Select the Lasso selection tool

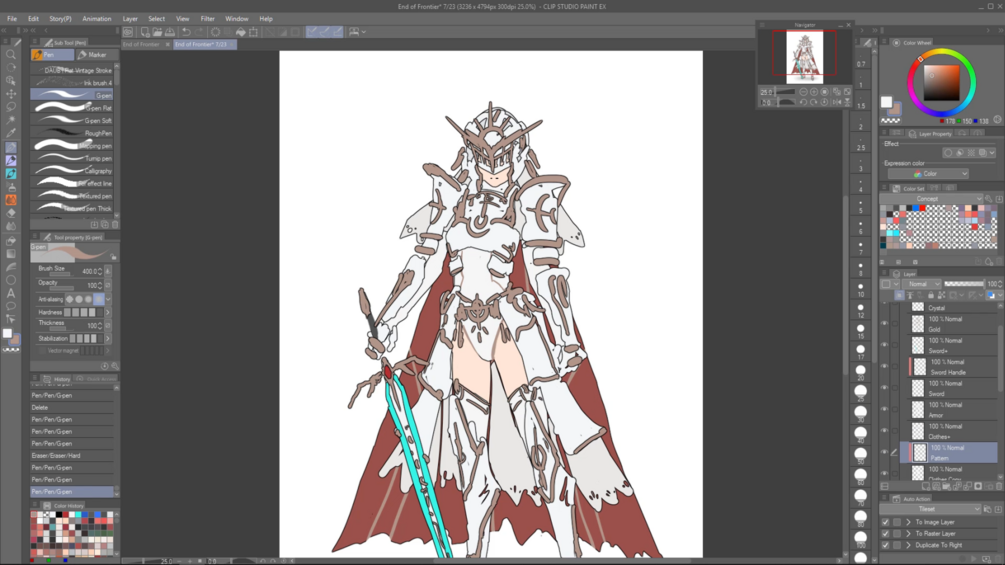(11, 107)
